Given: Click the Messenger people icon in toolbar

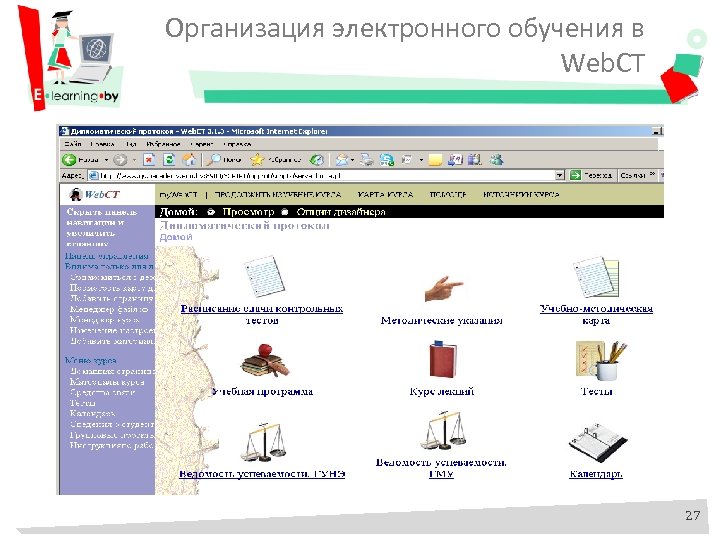Looking at the screenshot, I should coord(496,159).
